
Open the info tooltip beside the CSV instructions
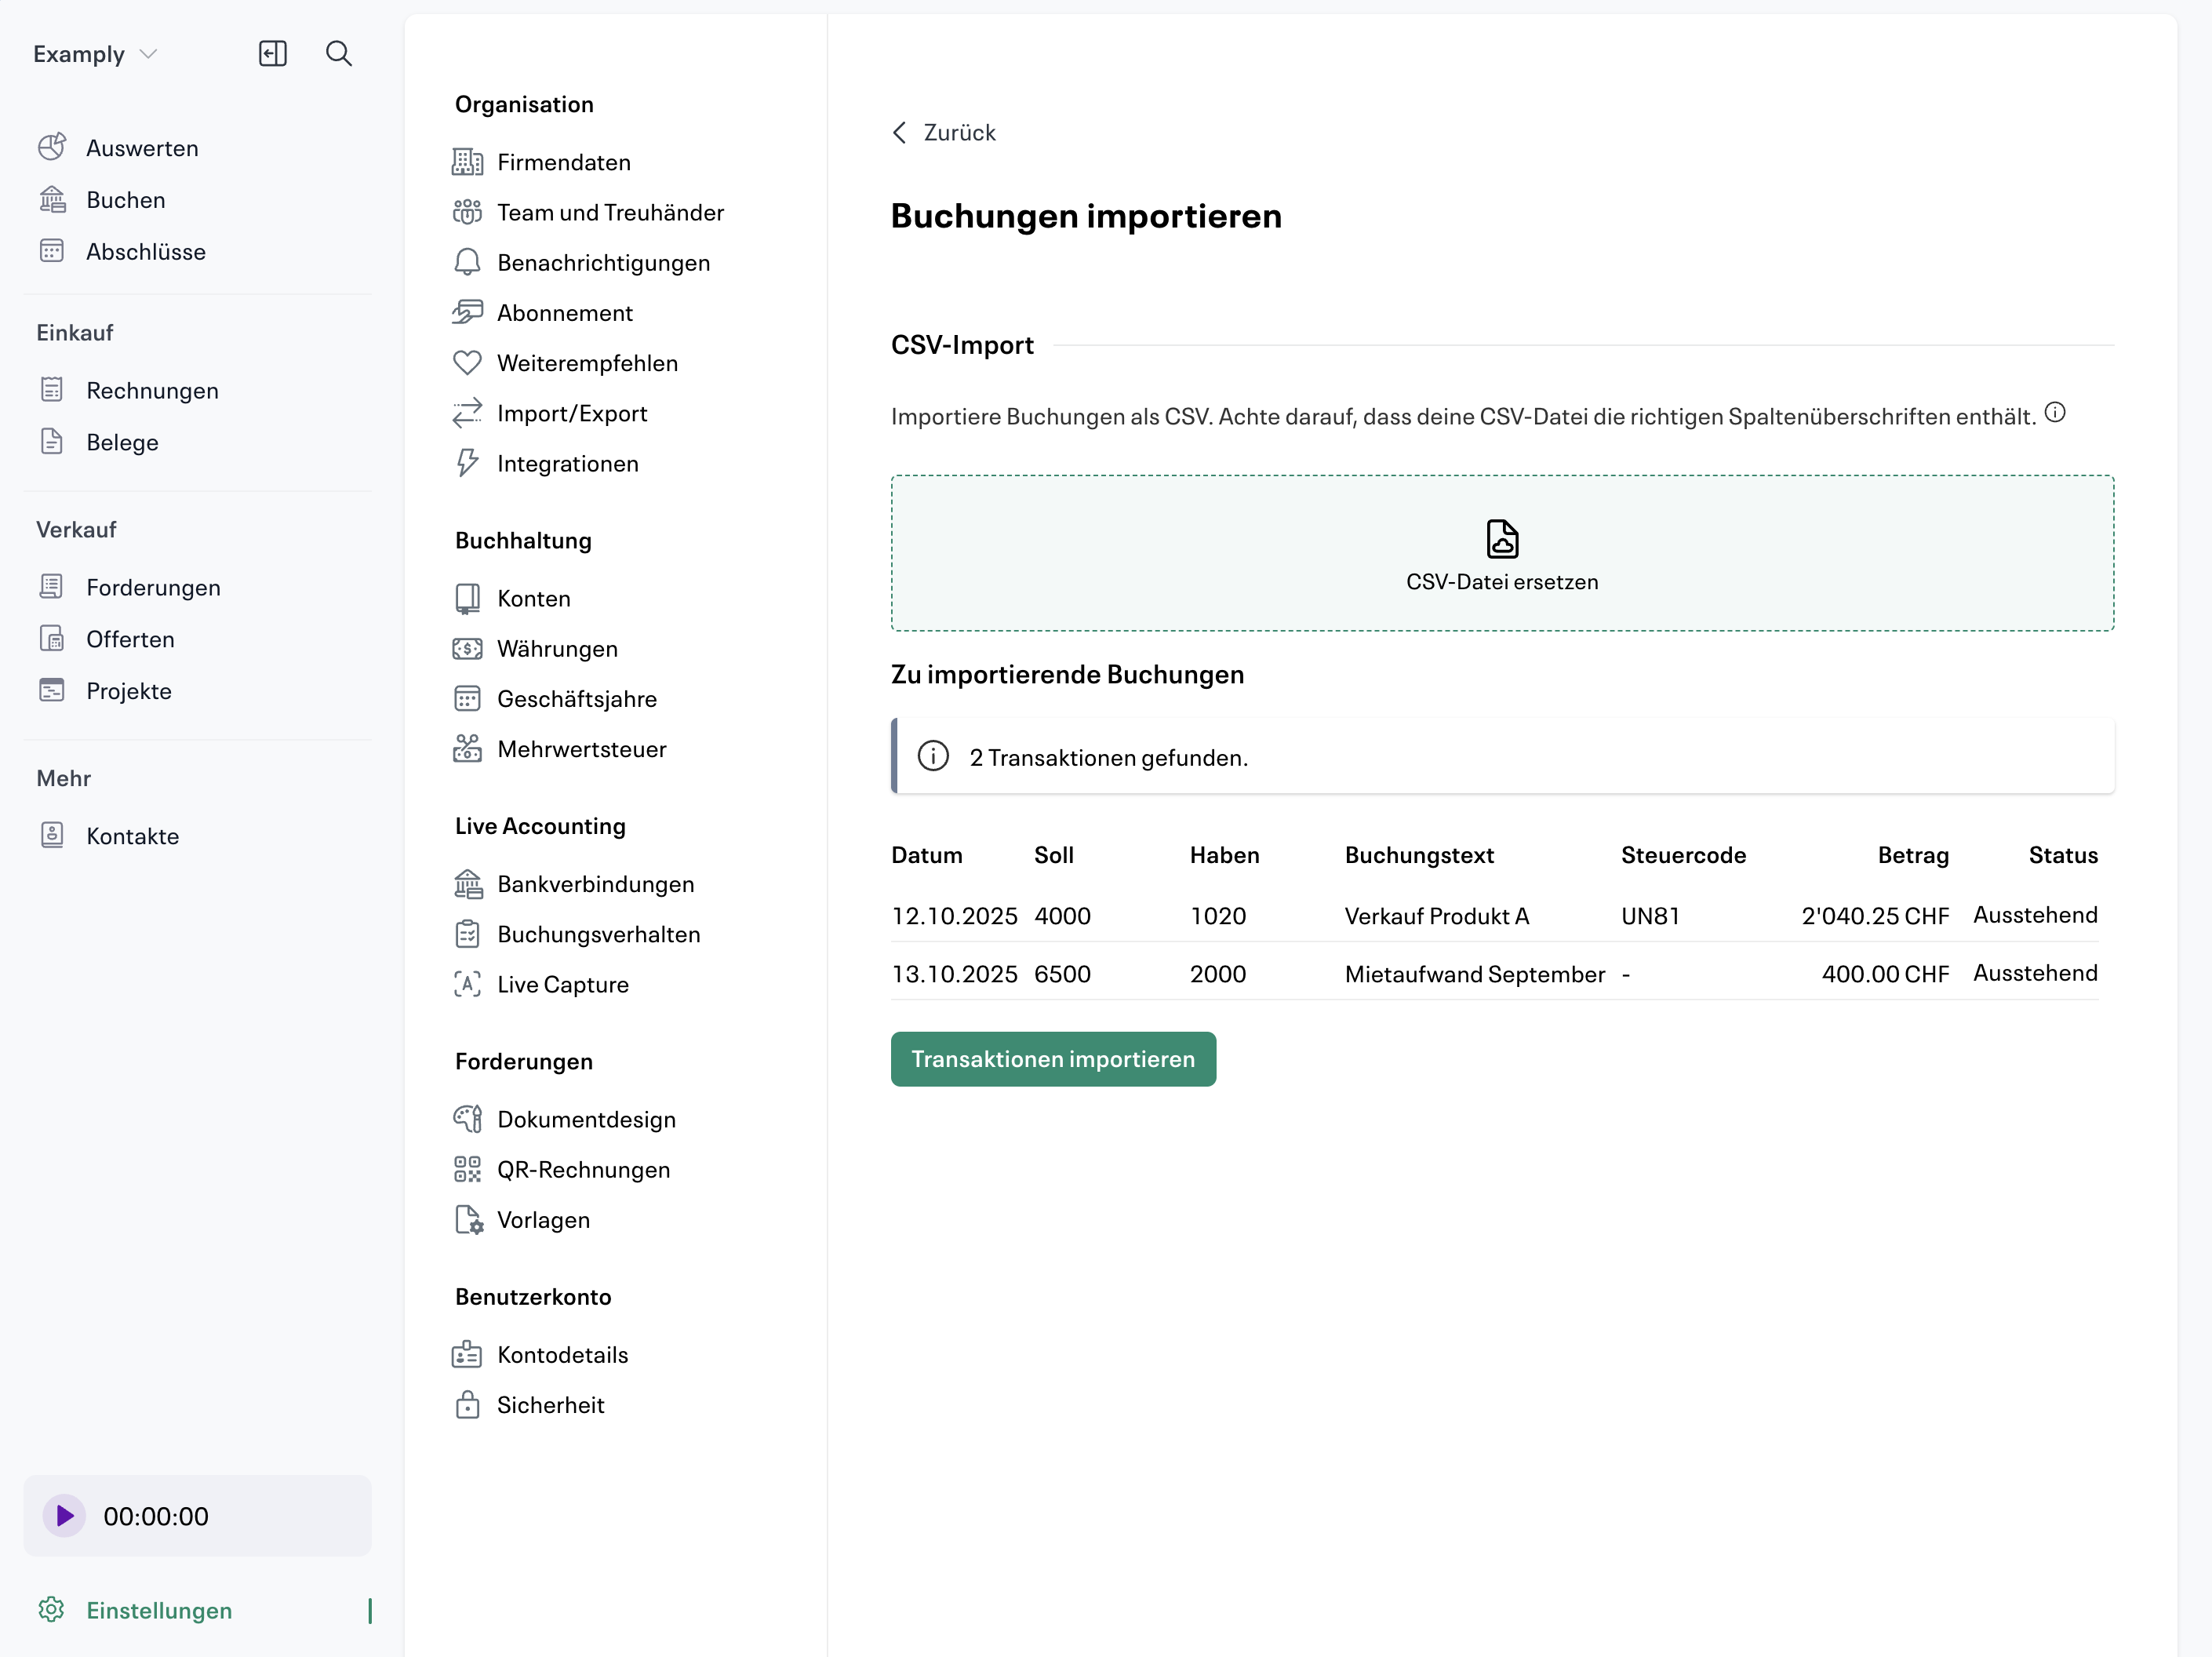(2056, 411)
